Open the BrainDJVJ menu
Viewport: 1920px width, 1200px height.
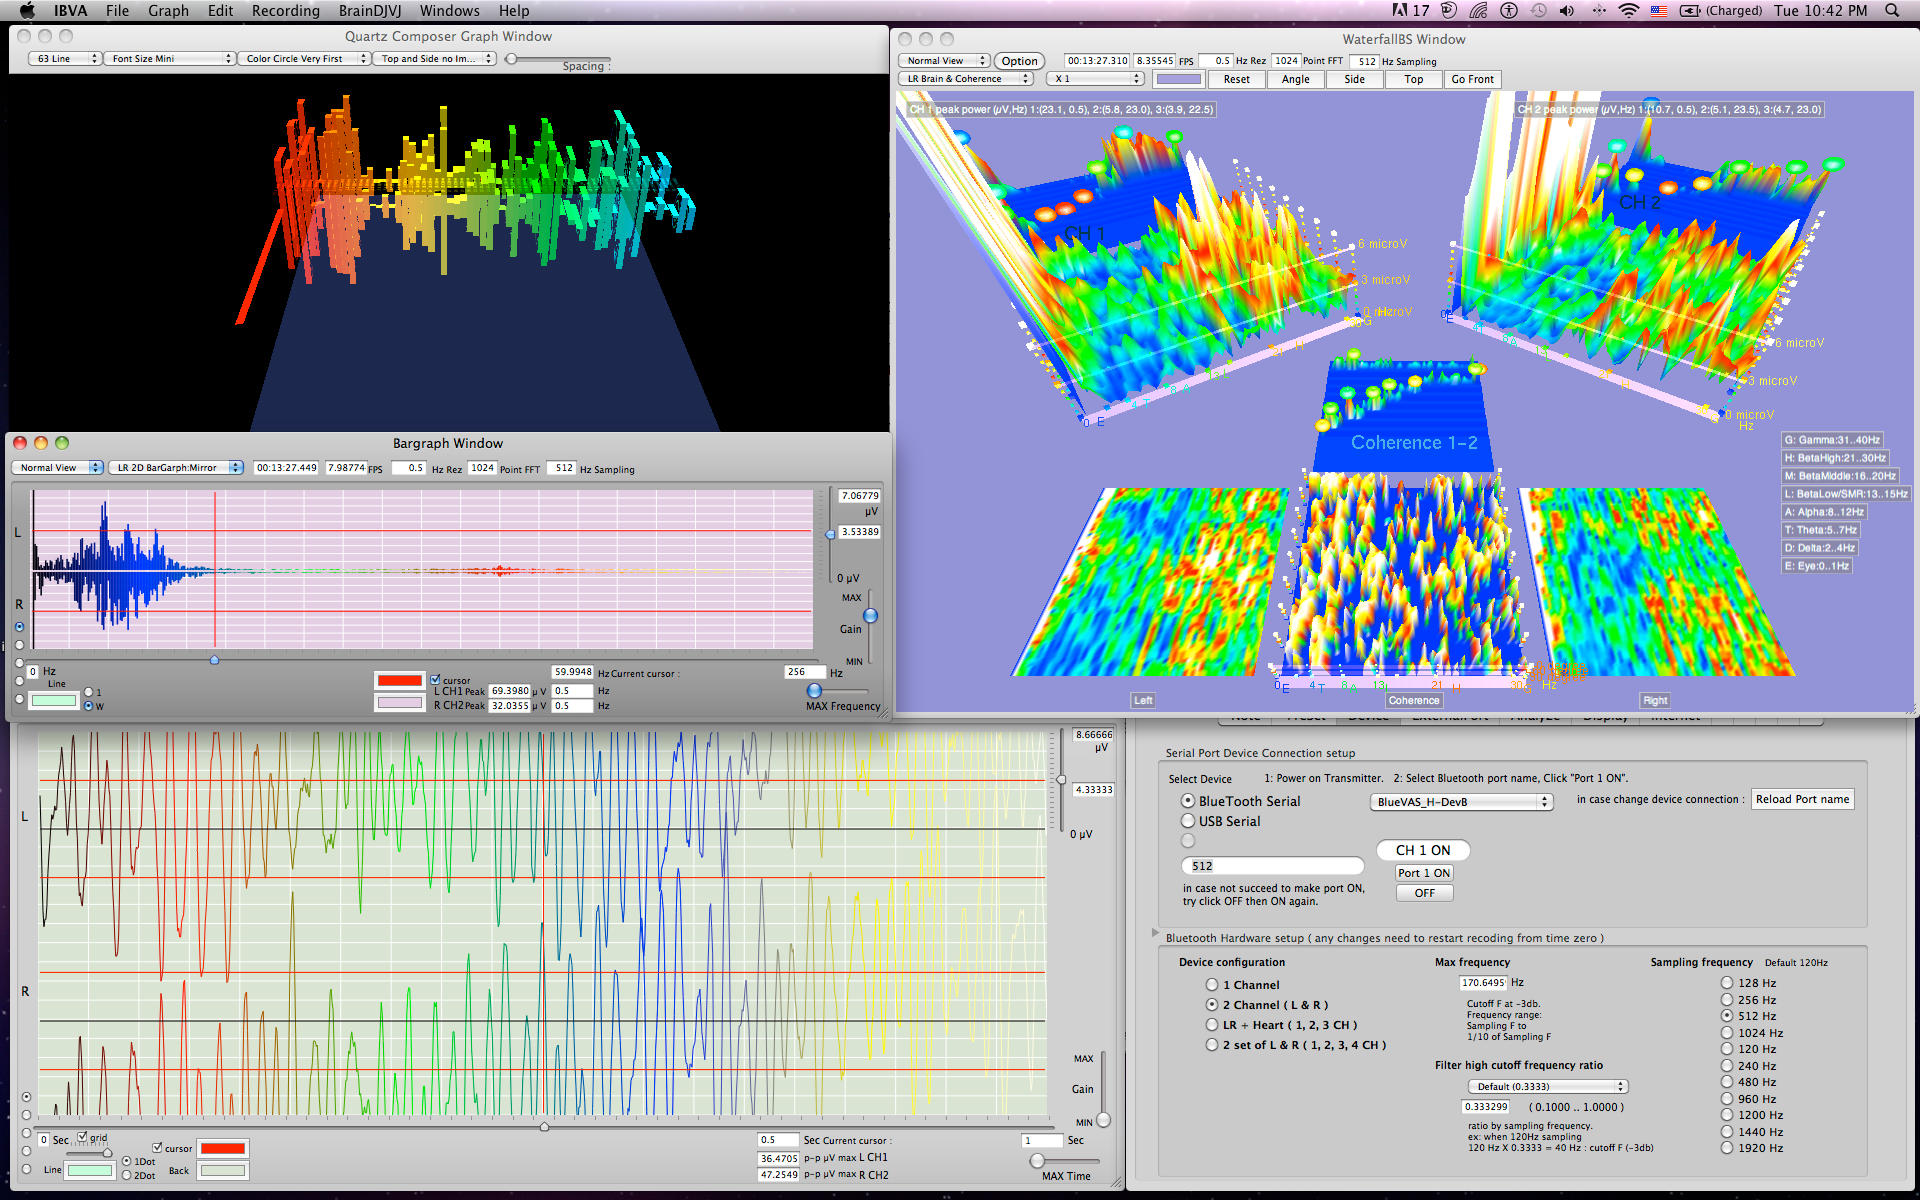[x=369, y=11]
